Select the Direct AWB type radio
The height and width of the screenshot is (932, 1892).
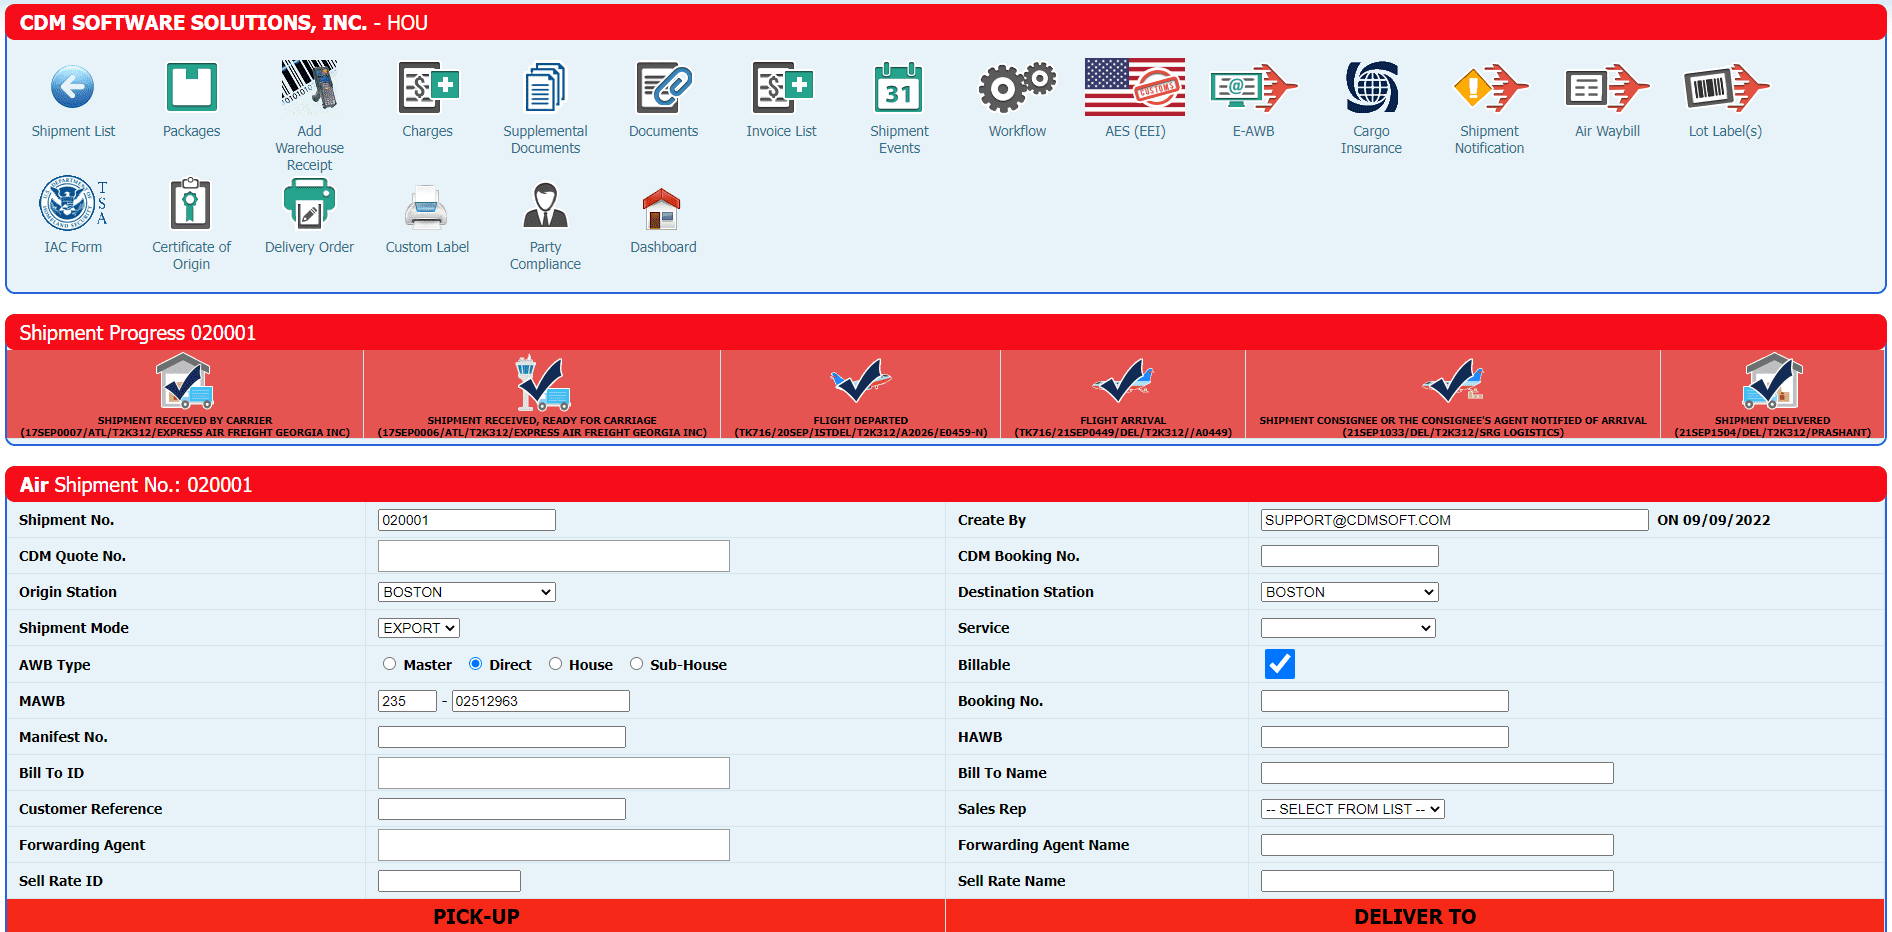(x=475, y=664)
